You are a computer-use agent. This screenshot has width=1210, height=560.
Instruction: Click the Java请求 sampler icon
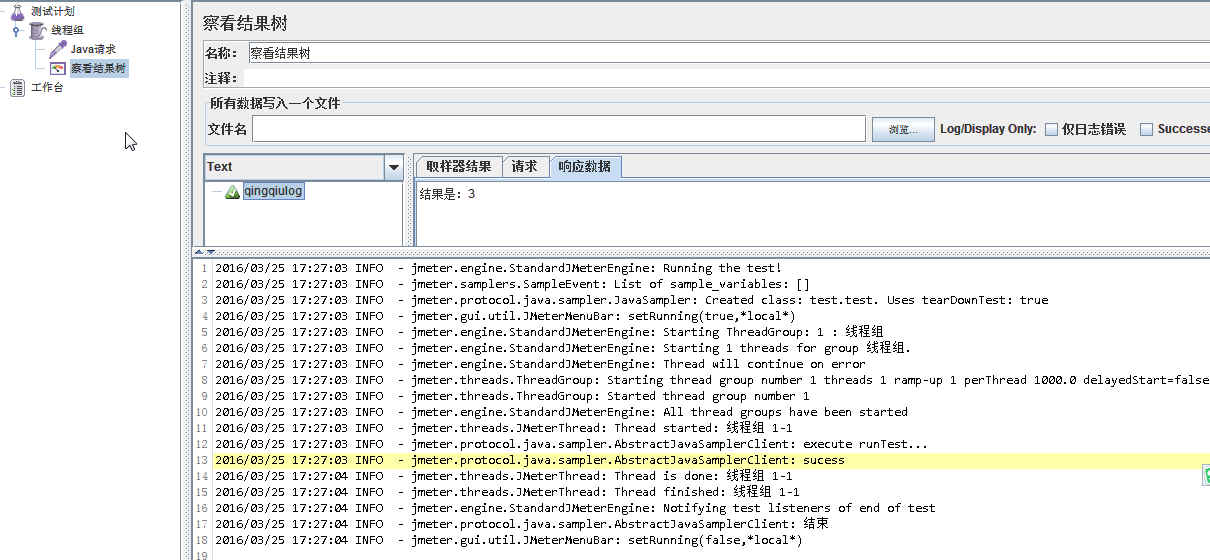click(58, 49)
